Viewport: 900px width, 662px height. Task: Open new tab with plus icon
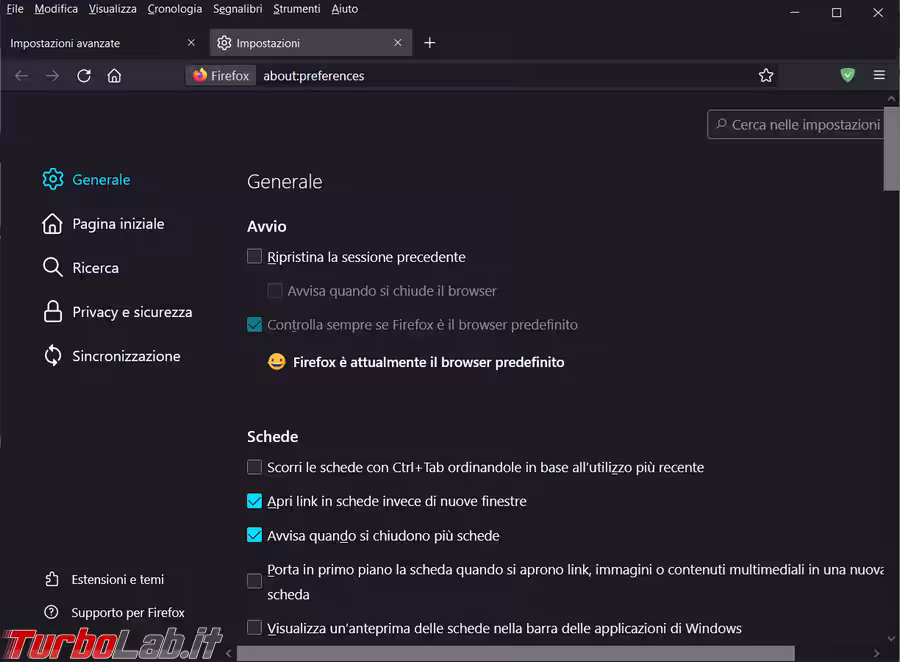pyautogui.click(x=429, y=43)
